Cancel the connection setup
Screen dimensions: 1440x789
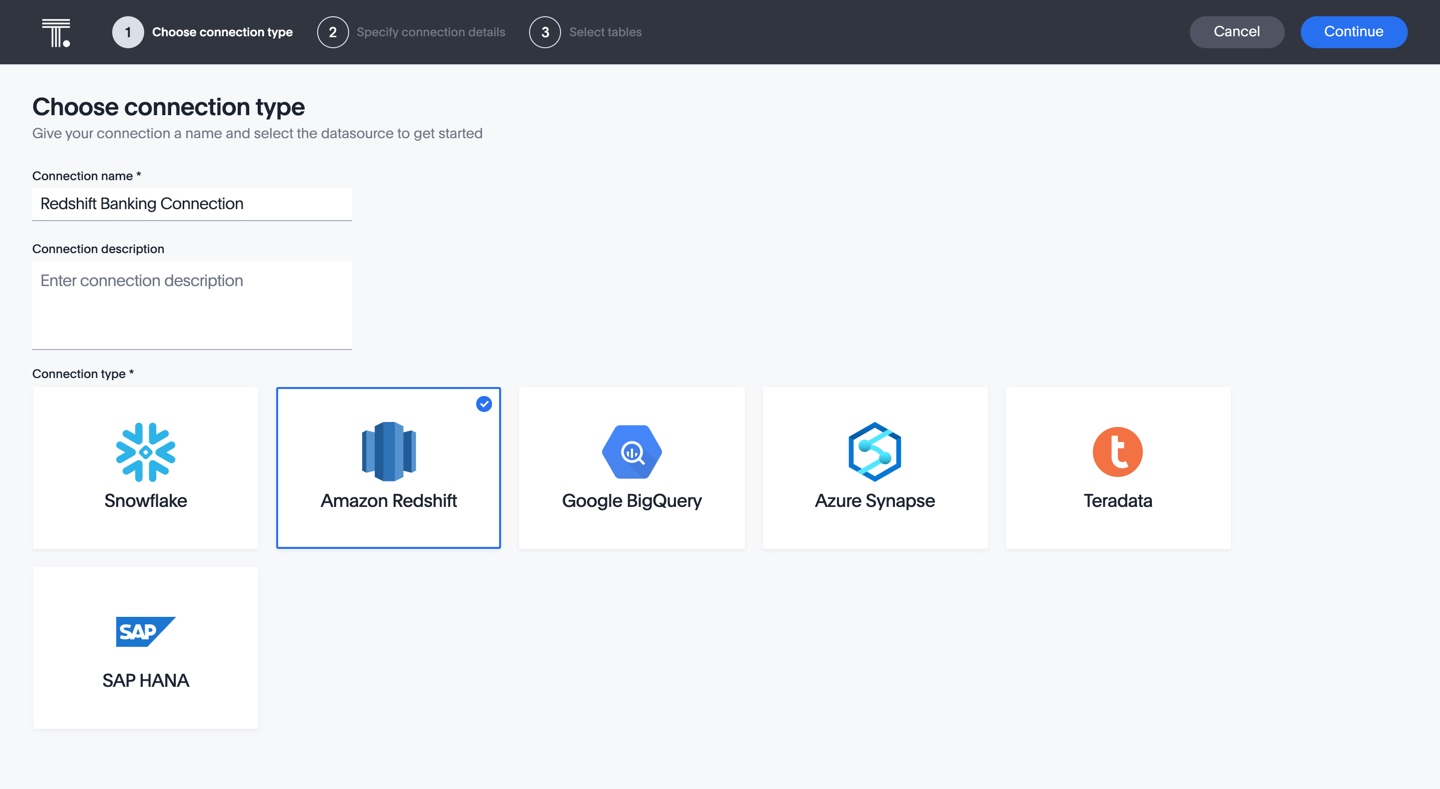tap(1237, 32)
